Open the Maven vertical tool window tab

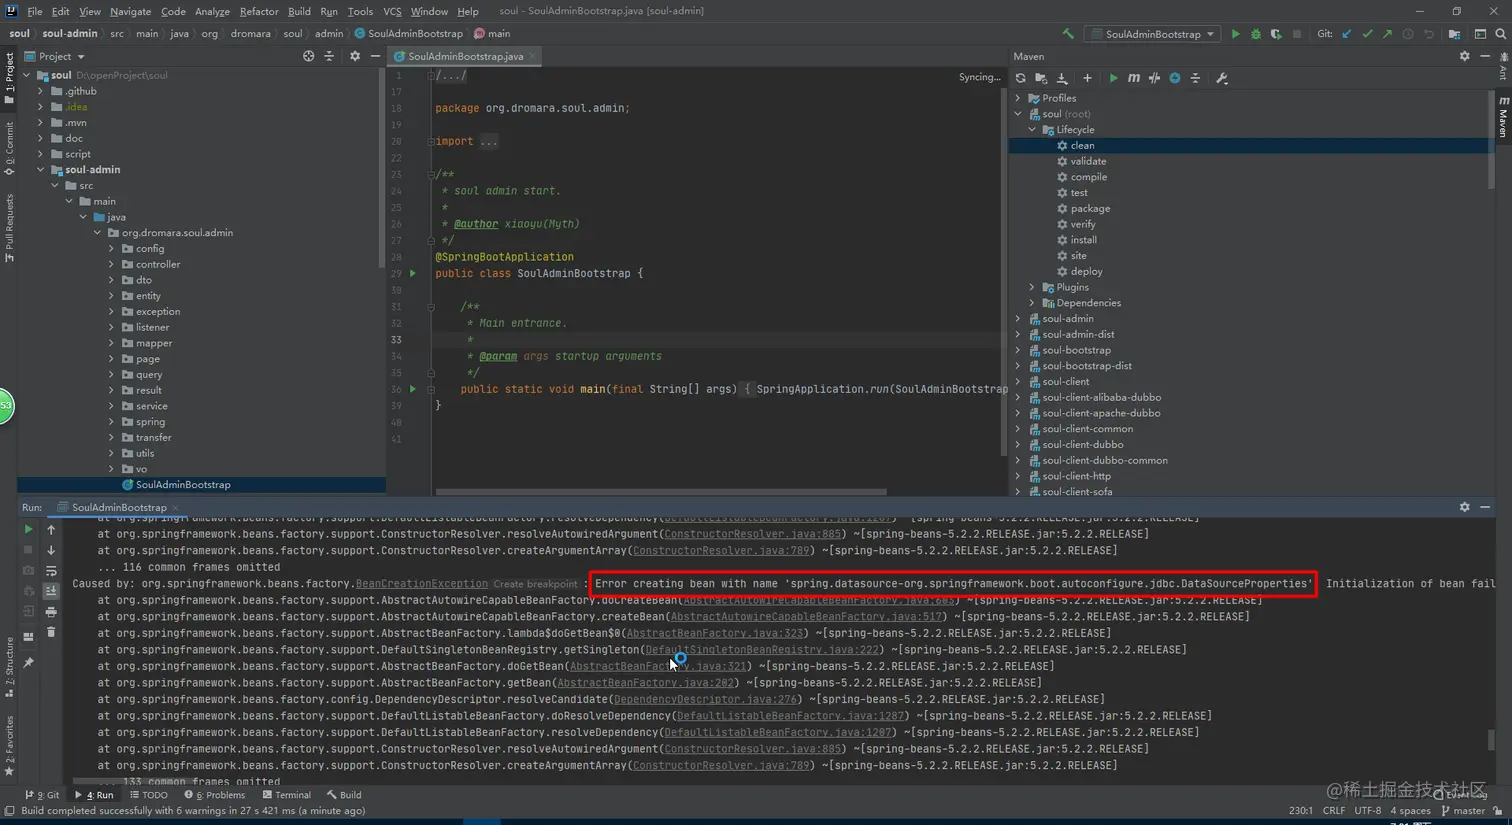(1502, 117)
